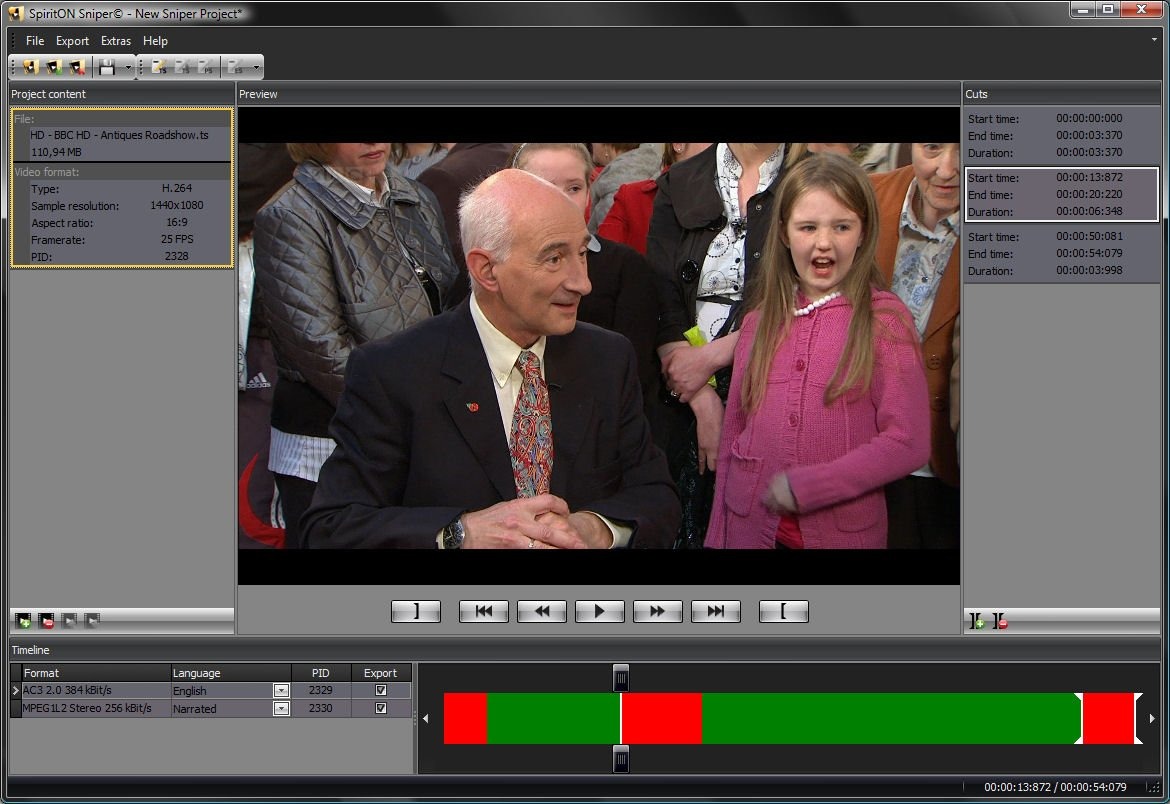Open the Extras menu
Viewport: 1170px width, 804px height.
[x=116, y=41]
